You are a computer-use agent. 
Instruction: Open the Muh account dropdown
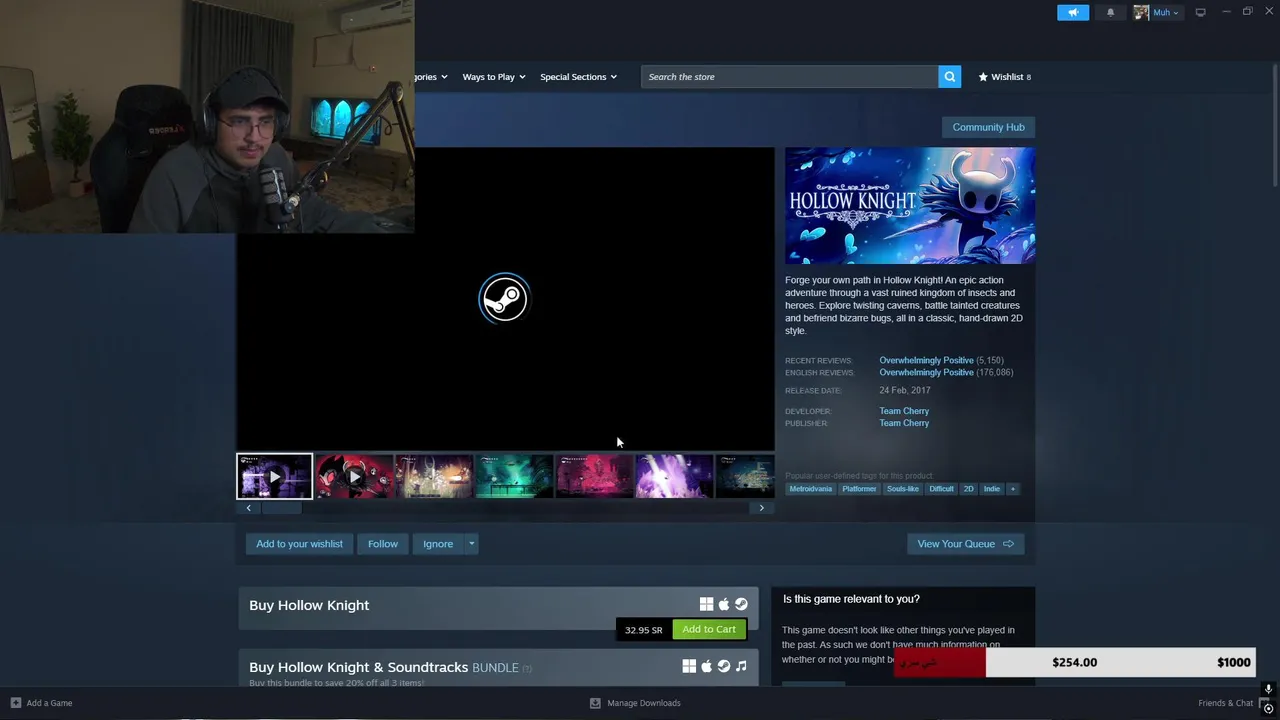coord(1156,12)
